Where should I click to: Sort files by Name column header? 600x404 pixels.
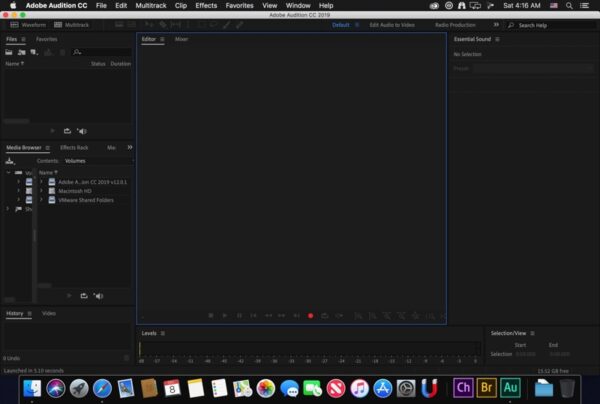(x=15, y=64)
